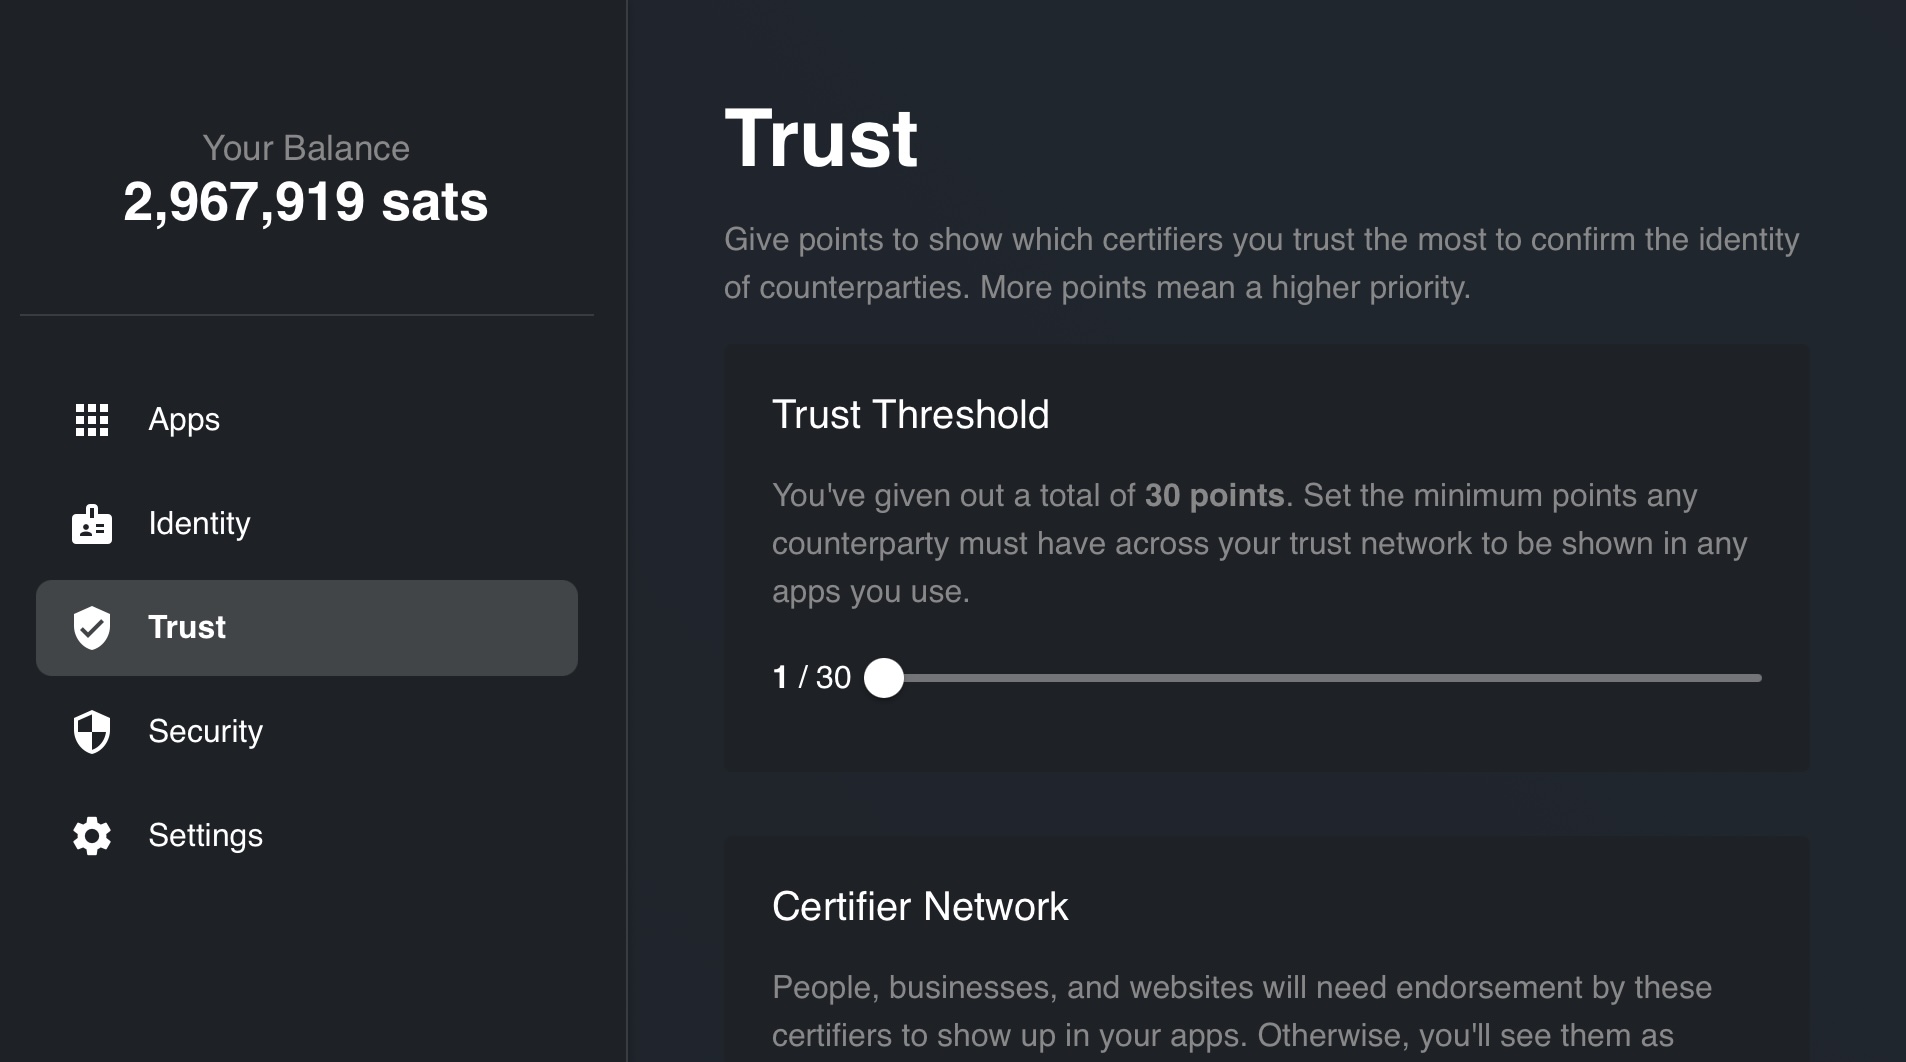Click the far right end of the threshold slider
Screen dimensions: 1906x1062
[1757, 678]
